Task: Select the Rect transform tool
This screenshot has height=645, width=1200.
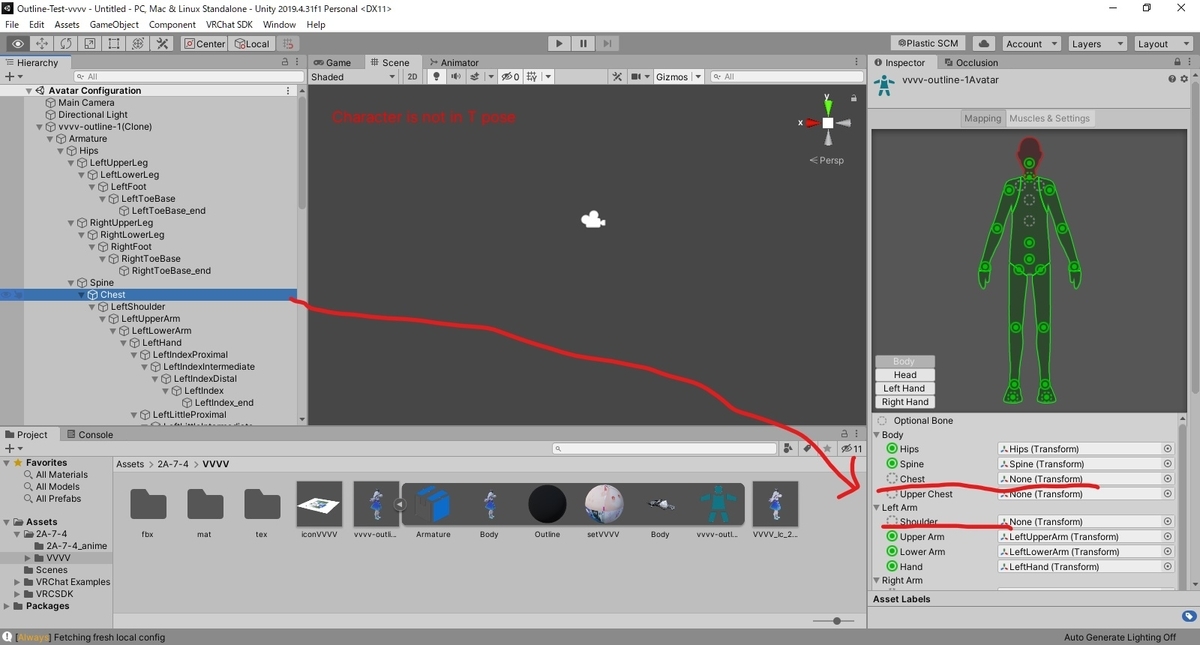Action: tap(114, 44)
